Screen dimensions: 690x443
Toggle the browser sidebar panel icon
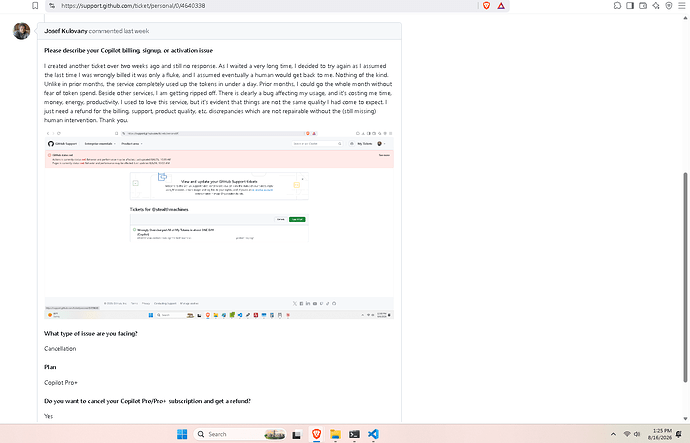(x=630, y=6)
